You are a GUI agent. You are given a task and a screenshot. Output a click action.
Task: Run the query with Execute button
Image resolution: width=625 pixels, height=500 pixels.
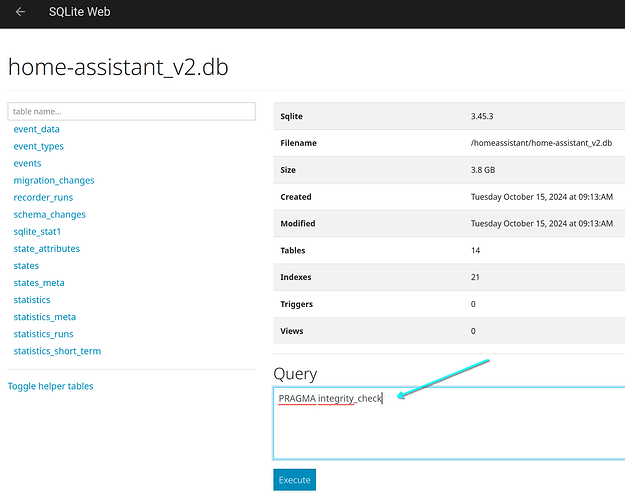click(295, 480)
